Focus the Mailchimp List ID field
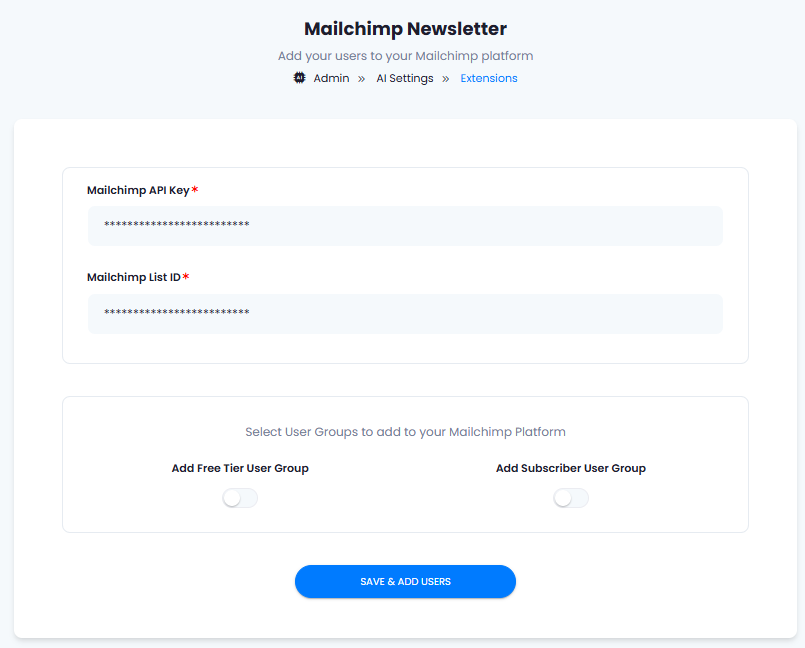This screenshot has width=805, height=648. click(405, 314)
